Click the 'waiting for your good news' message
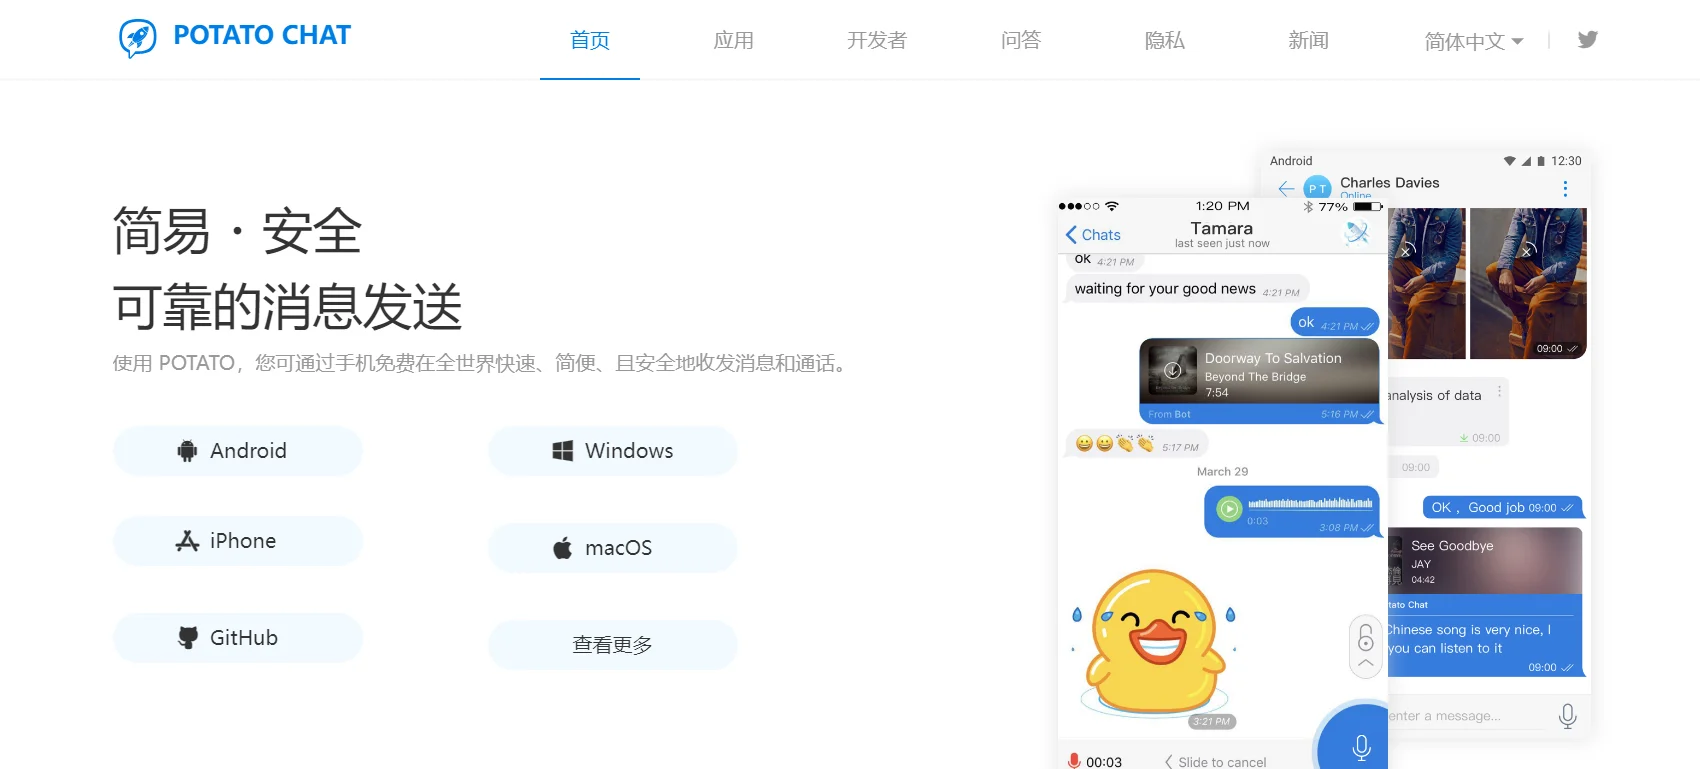This screenshot has height=769, width=1700. [1186, 289]
